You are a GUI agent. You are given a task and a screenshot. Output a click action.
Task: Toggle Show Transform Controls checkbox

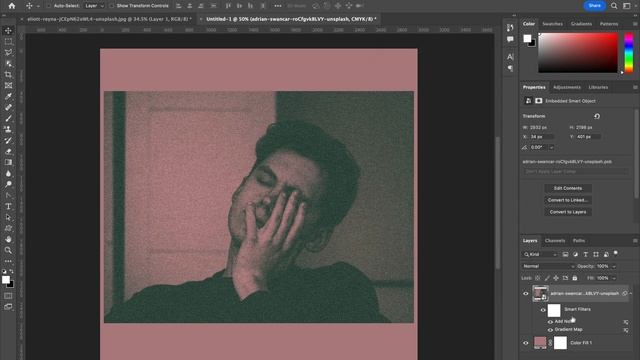(111, 6)
